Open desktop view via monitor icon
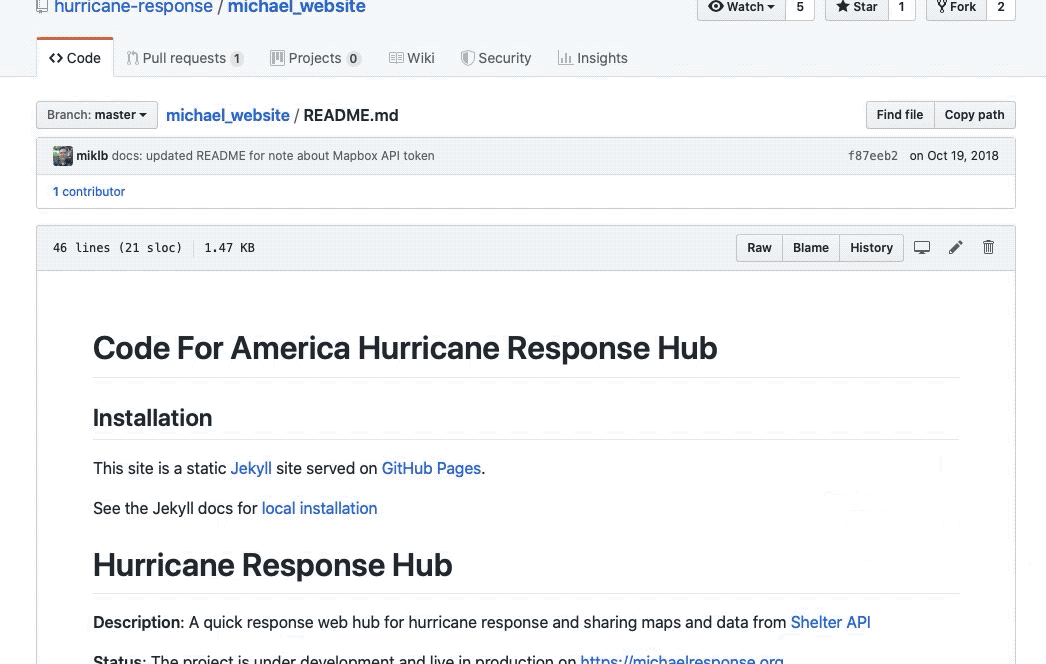 coord(922,248)
